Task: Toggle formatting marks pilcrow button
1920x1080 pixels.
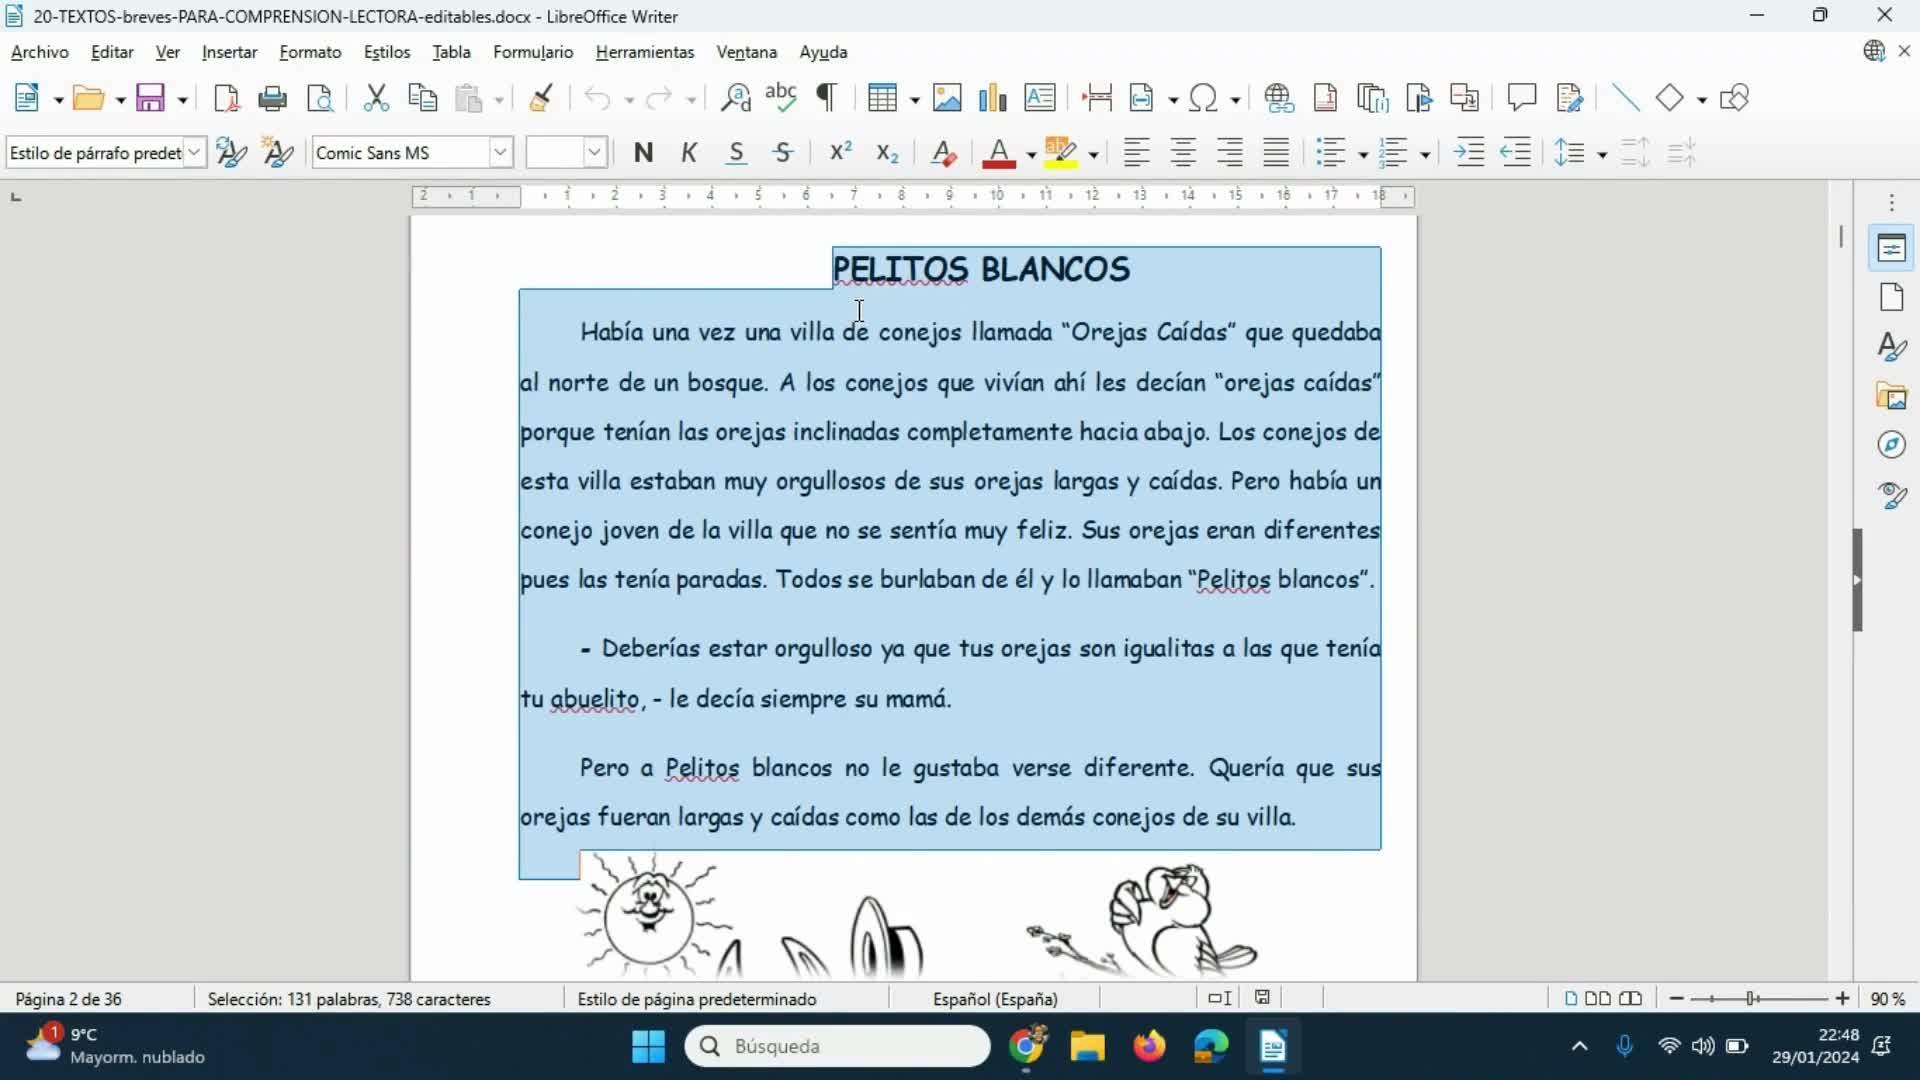Action: click(x=826, y=98)
